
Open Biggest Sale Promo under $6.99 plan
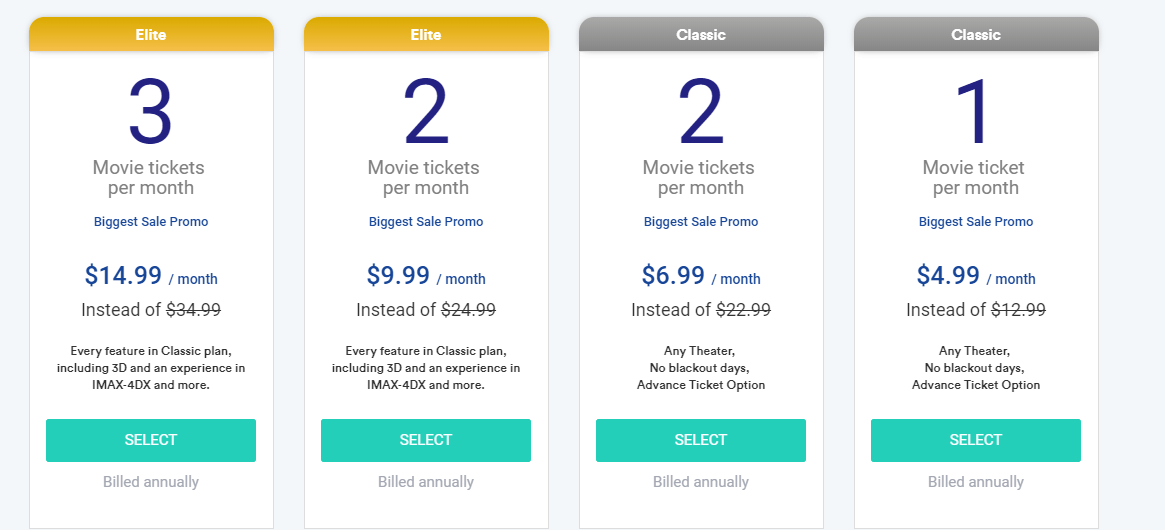(x=701, y=222)
